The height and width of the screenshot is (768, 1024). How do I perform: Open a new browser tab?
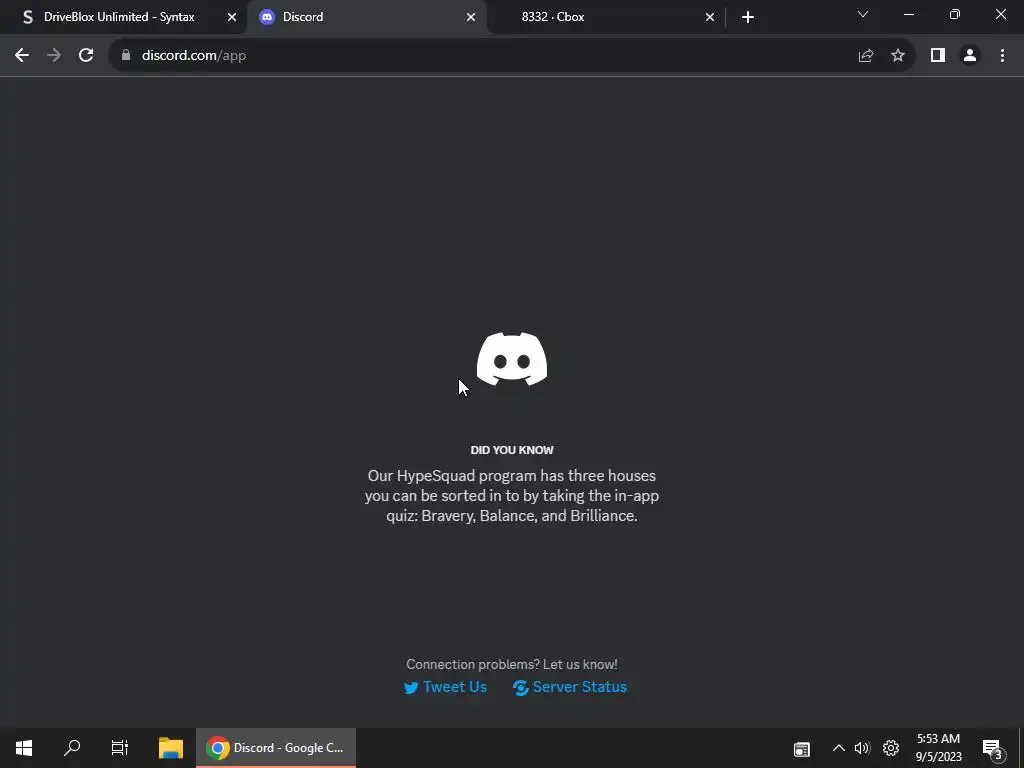tap(748, 17)
